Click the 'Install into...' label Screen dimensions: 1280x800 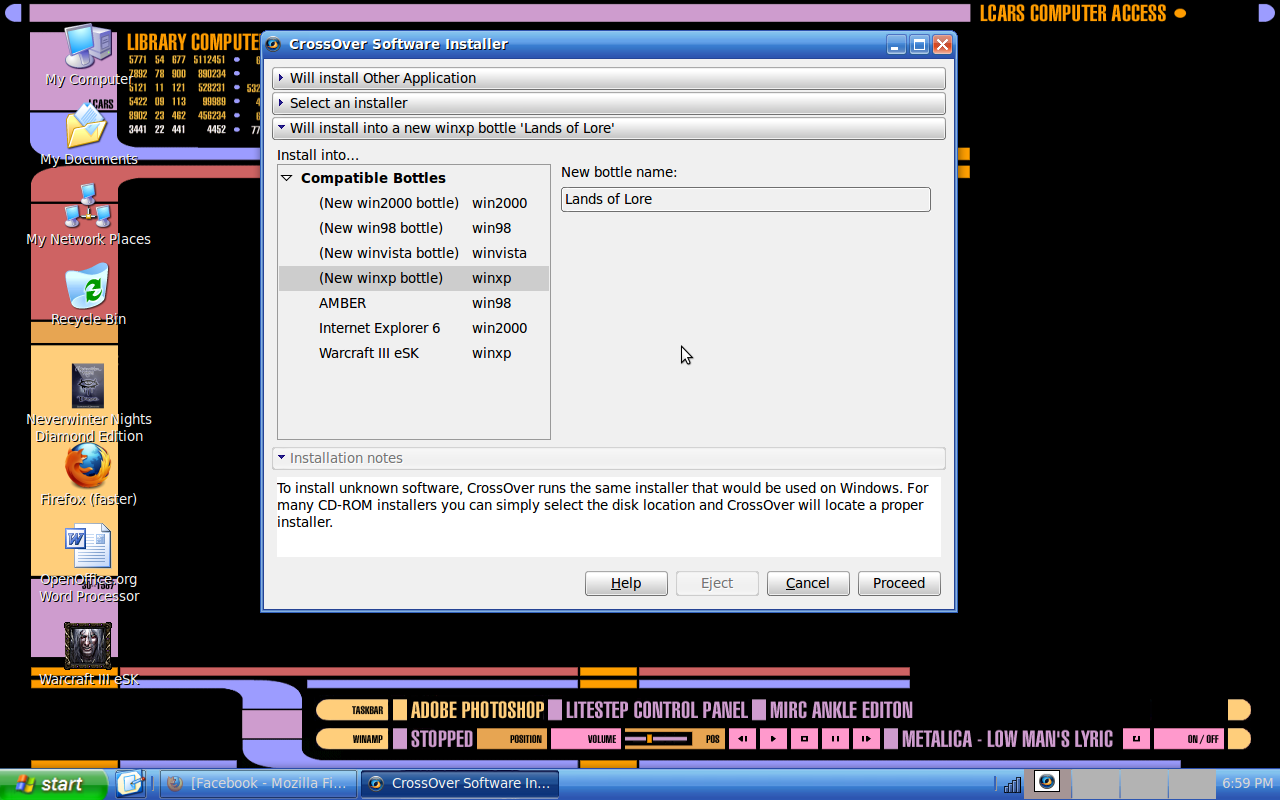(x=318, y=155)
